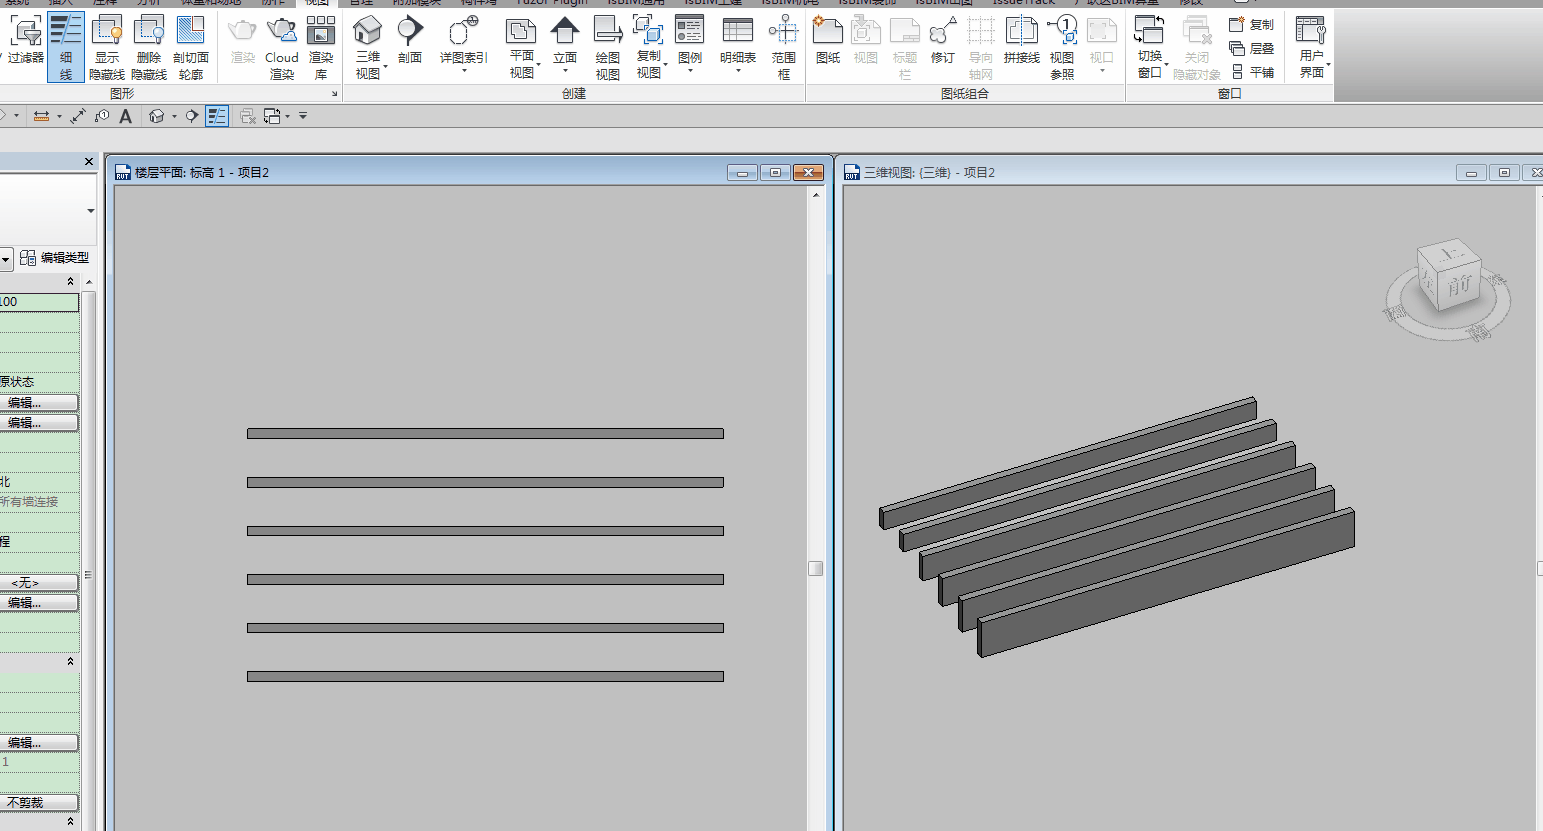Click the 平铺 tile windows button
Screen dimensions: 1543x831
pyautogui.click(x=1252, y=72)
